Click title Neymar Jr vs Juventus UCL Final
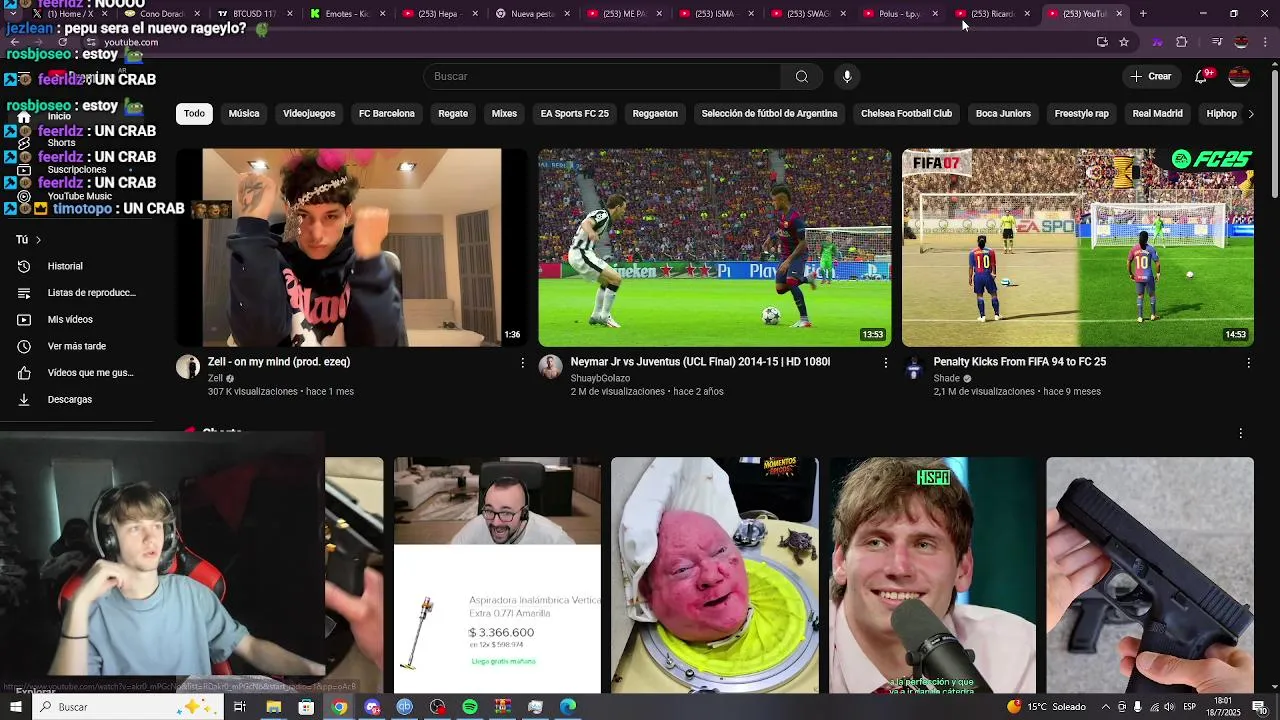Image resolution: width=1280 pixels, height=720 pixels. pos(700,362)
